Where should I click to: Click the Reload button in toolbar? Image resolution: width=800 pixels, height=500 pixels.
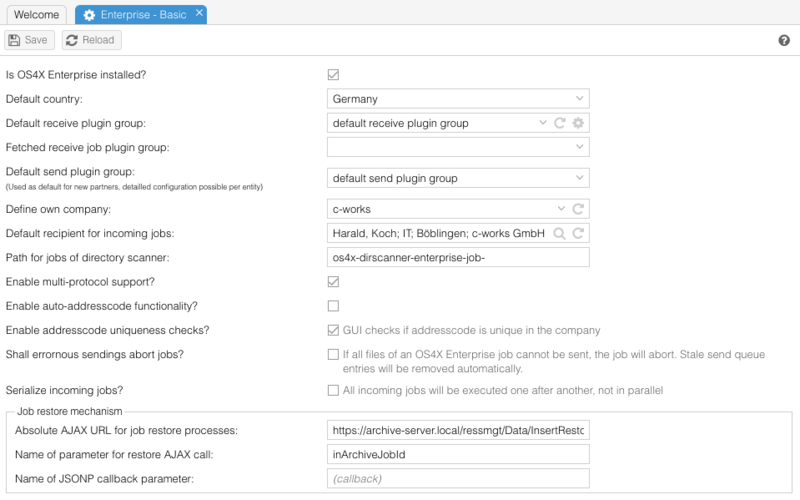click(90, 40)
